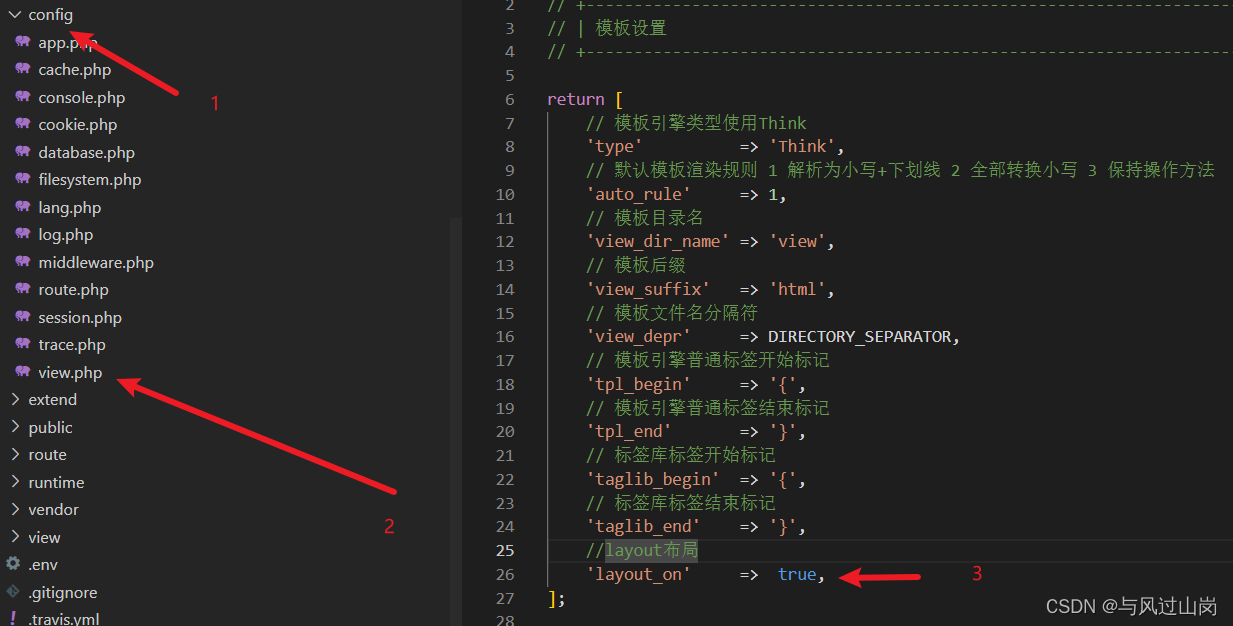1233x626 pixels.
Task: Click DIRECTORY_SEPARATOR constant
Action: (860, 336)
